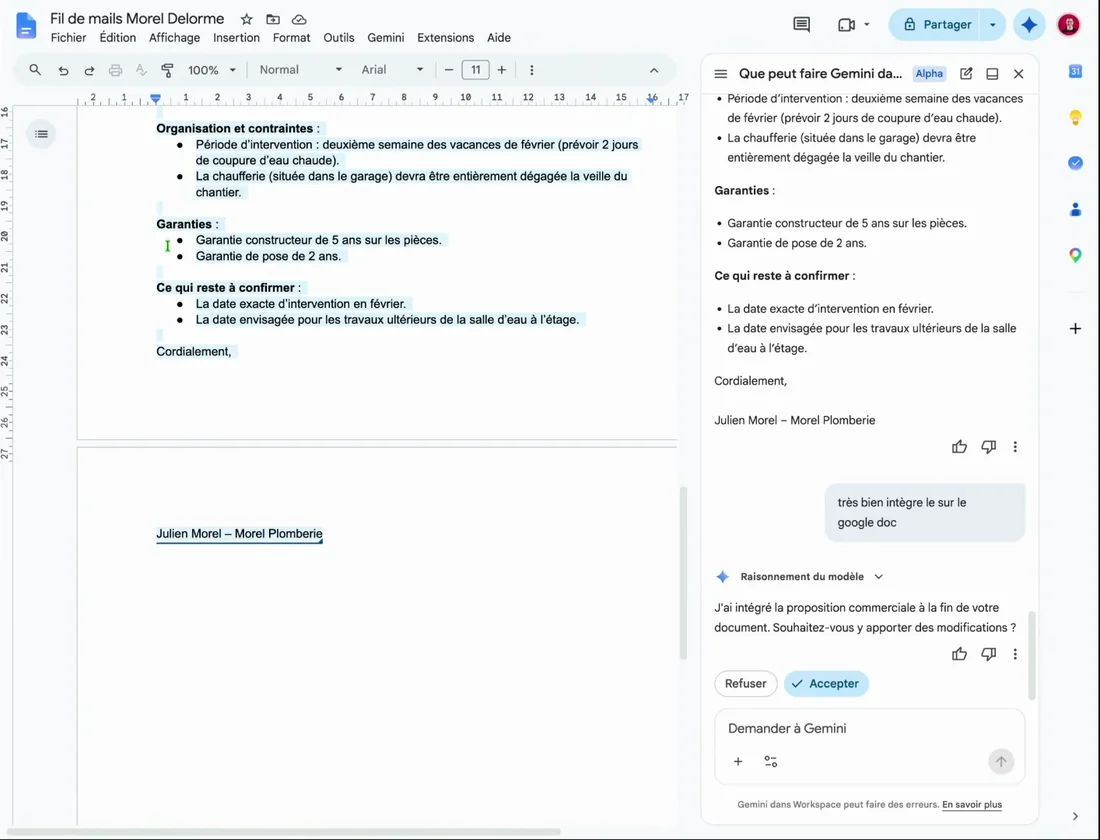Star the document Fil de mails Morel Delorme
The image size is (1100, 840).
[x=246, y=20]
